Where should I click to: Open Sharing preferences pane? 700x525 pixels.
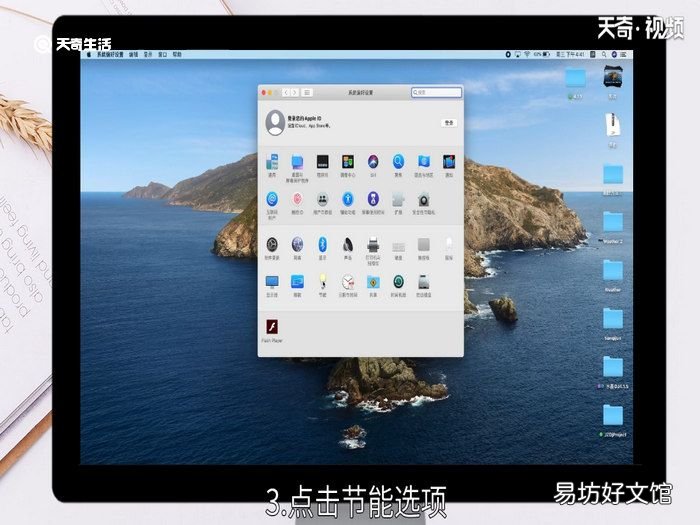coord(373,282)
